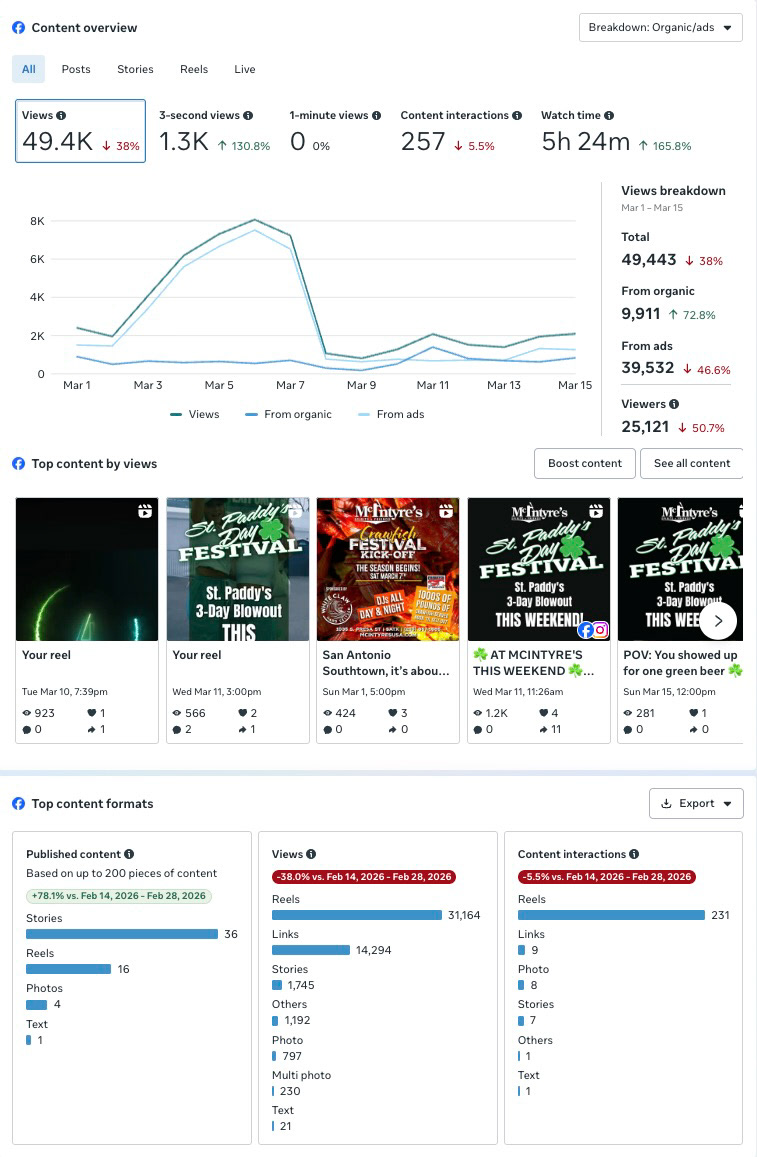This screenshot has width=757, height=1157.
Task: Select the Content interactions metric
Action: tap(461, 131)
